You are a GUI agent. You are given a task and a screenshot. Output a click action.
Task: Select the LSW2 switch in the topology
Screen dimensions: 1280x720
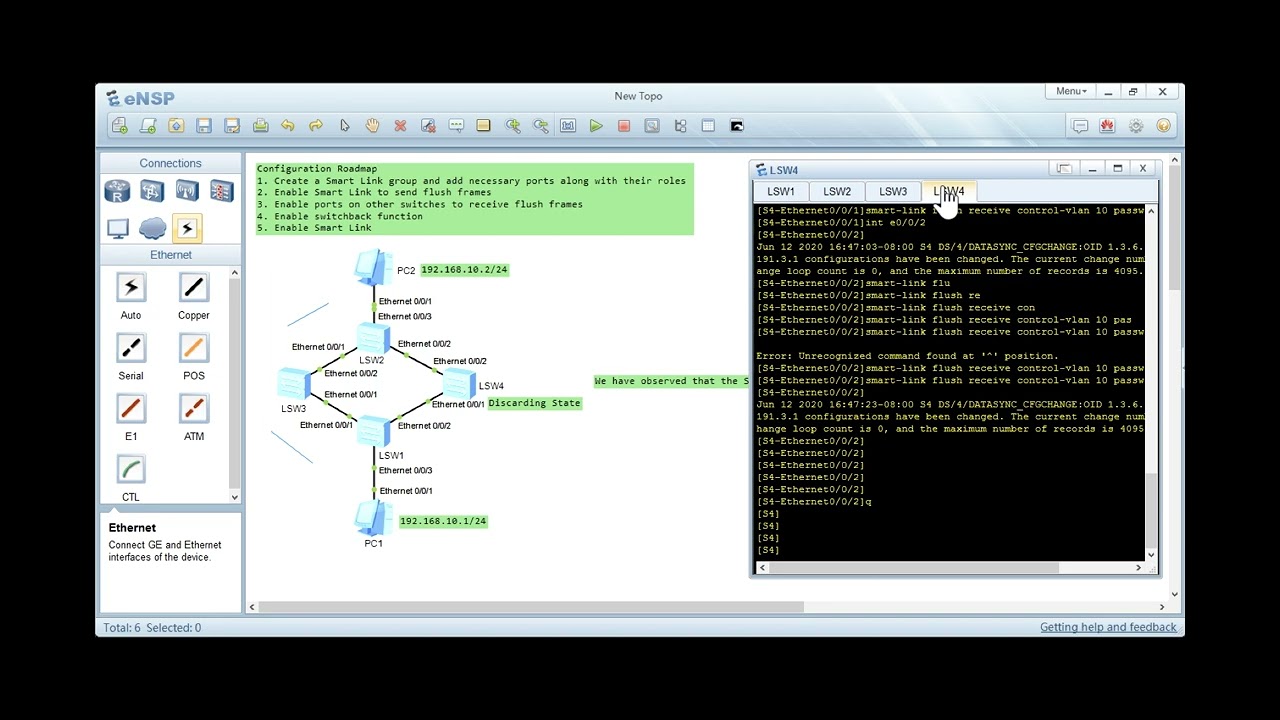pyautogui.click(x=372, y=338)
